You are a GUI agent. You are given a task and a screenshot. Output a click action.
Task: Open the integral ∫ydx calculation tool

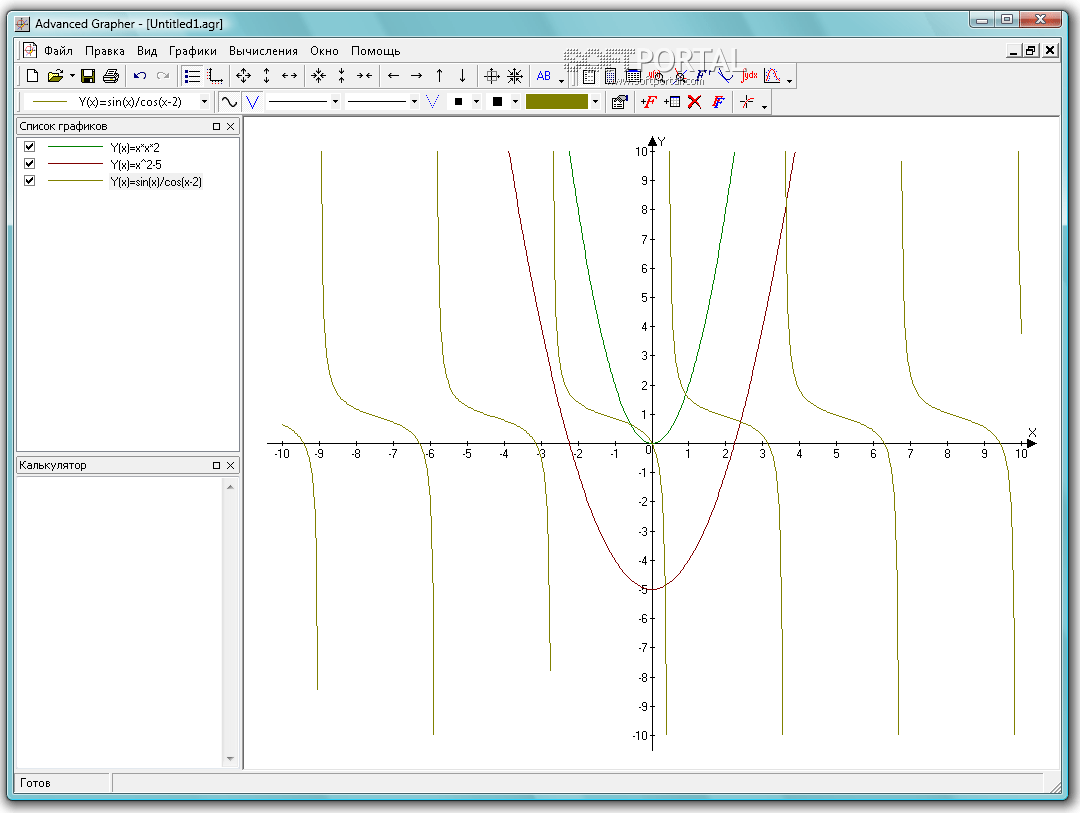749,75
